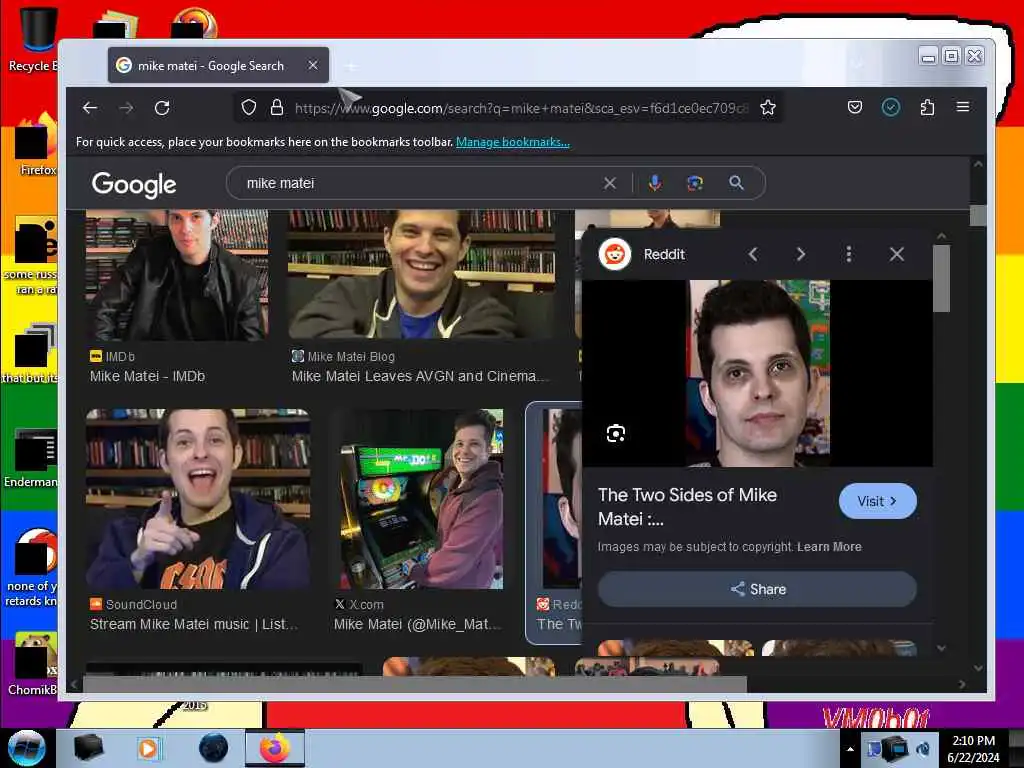
Task: Open the Windows Start button
Action: (x=27, y=748)
